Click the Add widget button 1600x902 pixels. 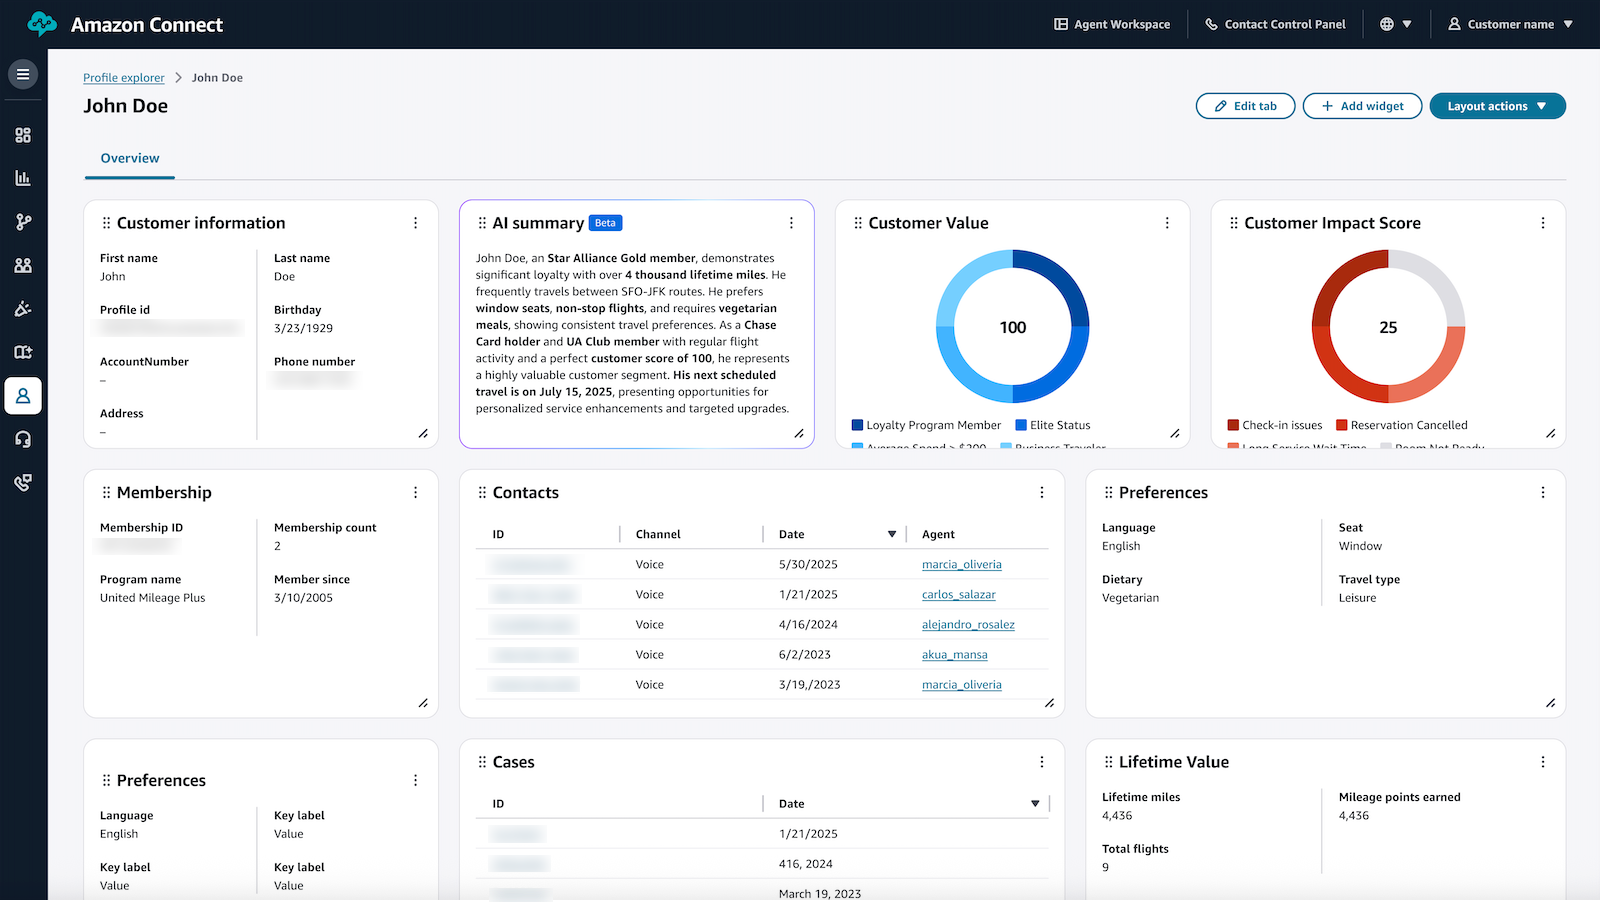tap(1362, 106)
